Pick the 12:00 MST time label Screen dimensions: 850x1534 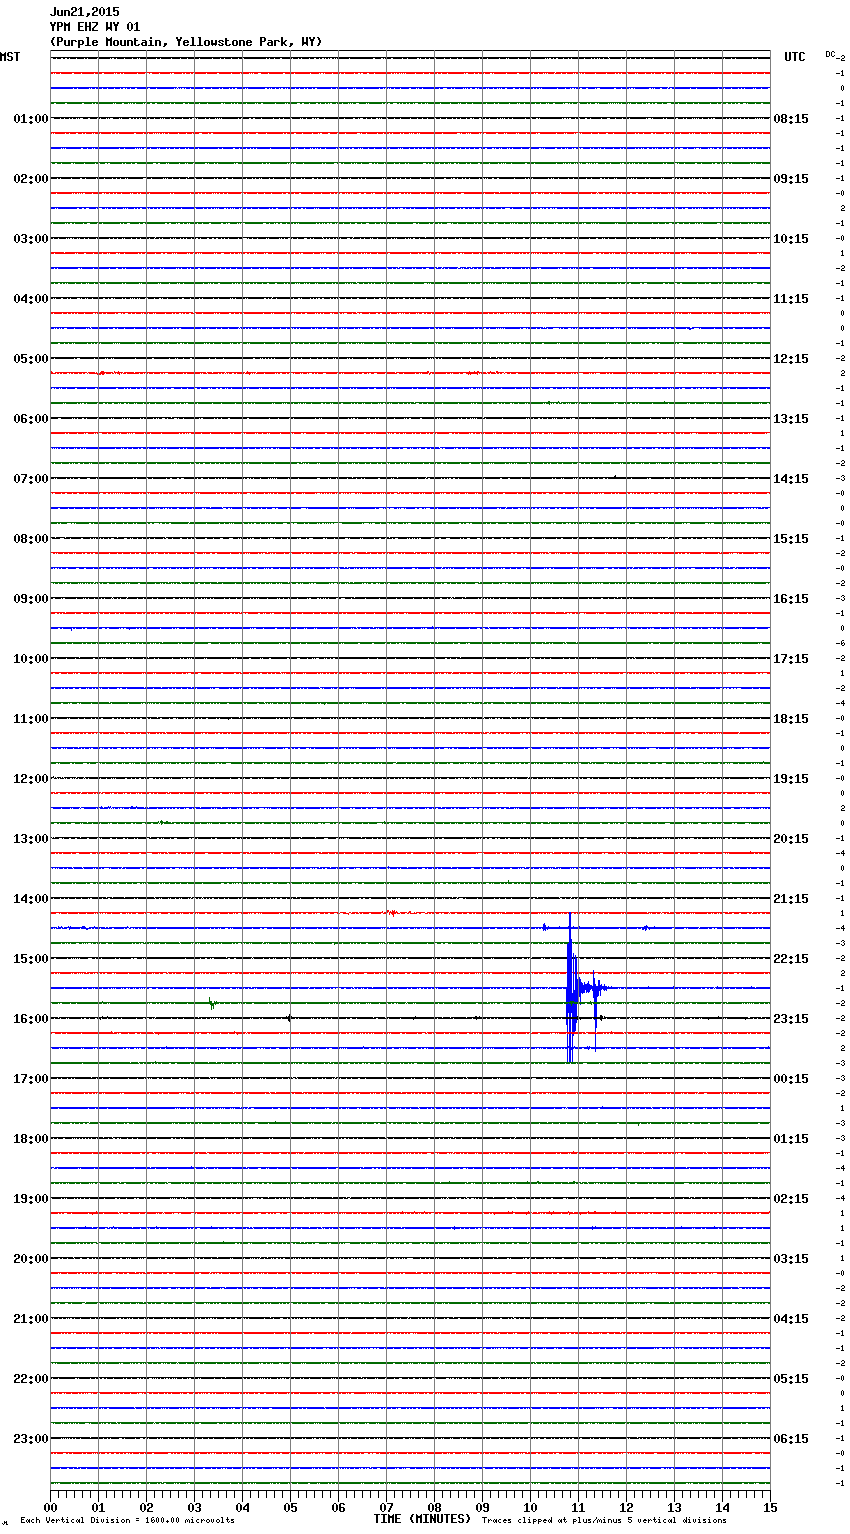31,779
